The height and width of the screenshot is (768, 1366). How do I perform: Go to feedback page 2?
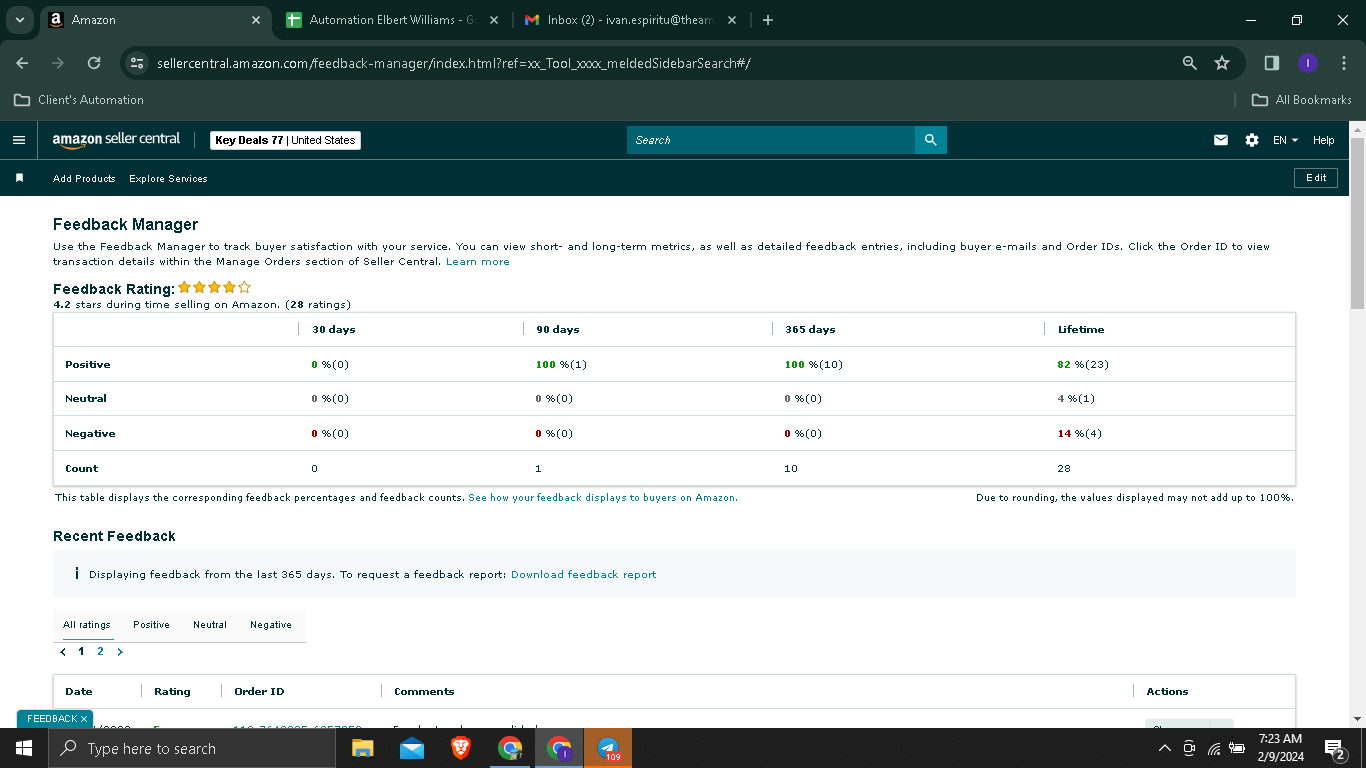click(x=100, y=652)
